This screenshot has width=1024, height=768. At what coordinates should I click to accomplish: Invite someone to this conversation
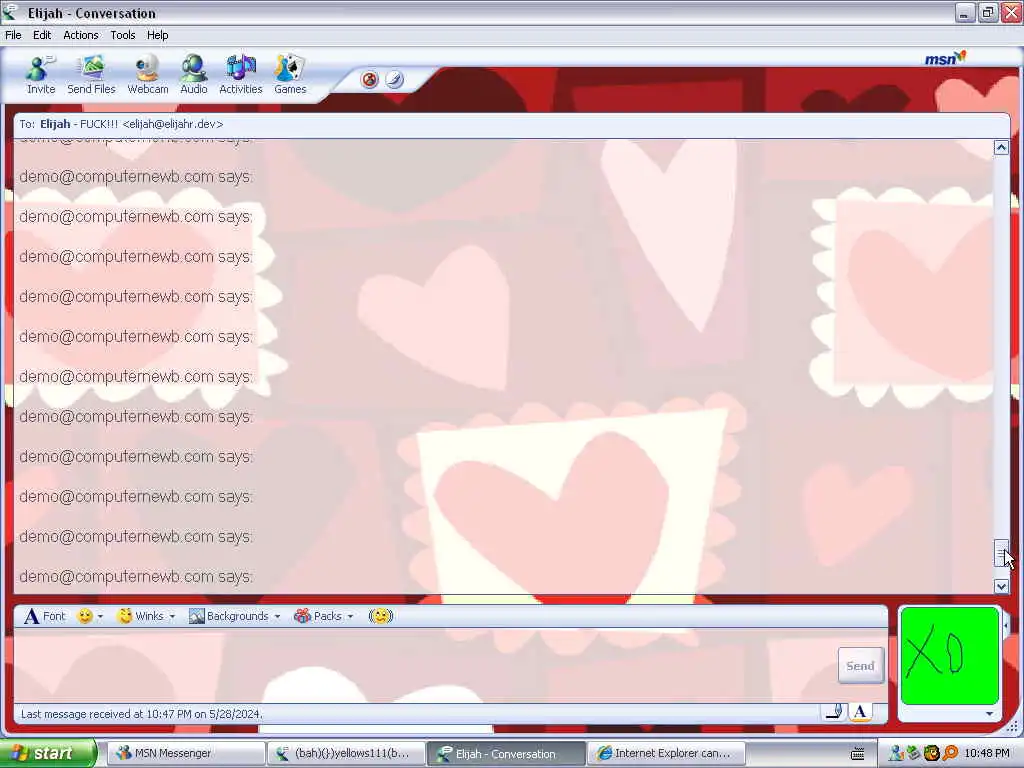point(40,75)
